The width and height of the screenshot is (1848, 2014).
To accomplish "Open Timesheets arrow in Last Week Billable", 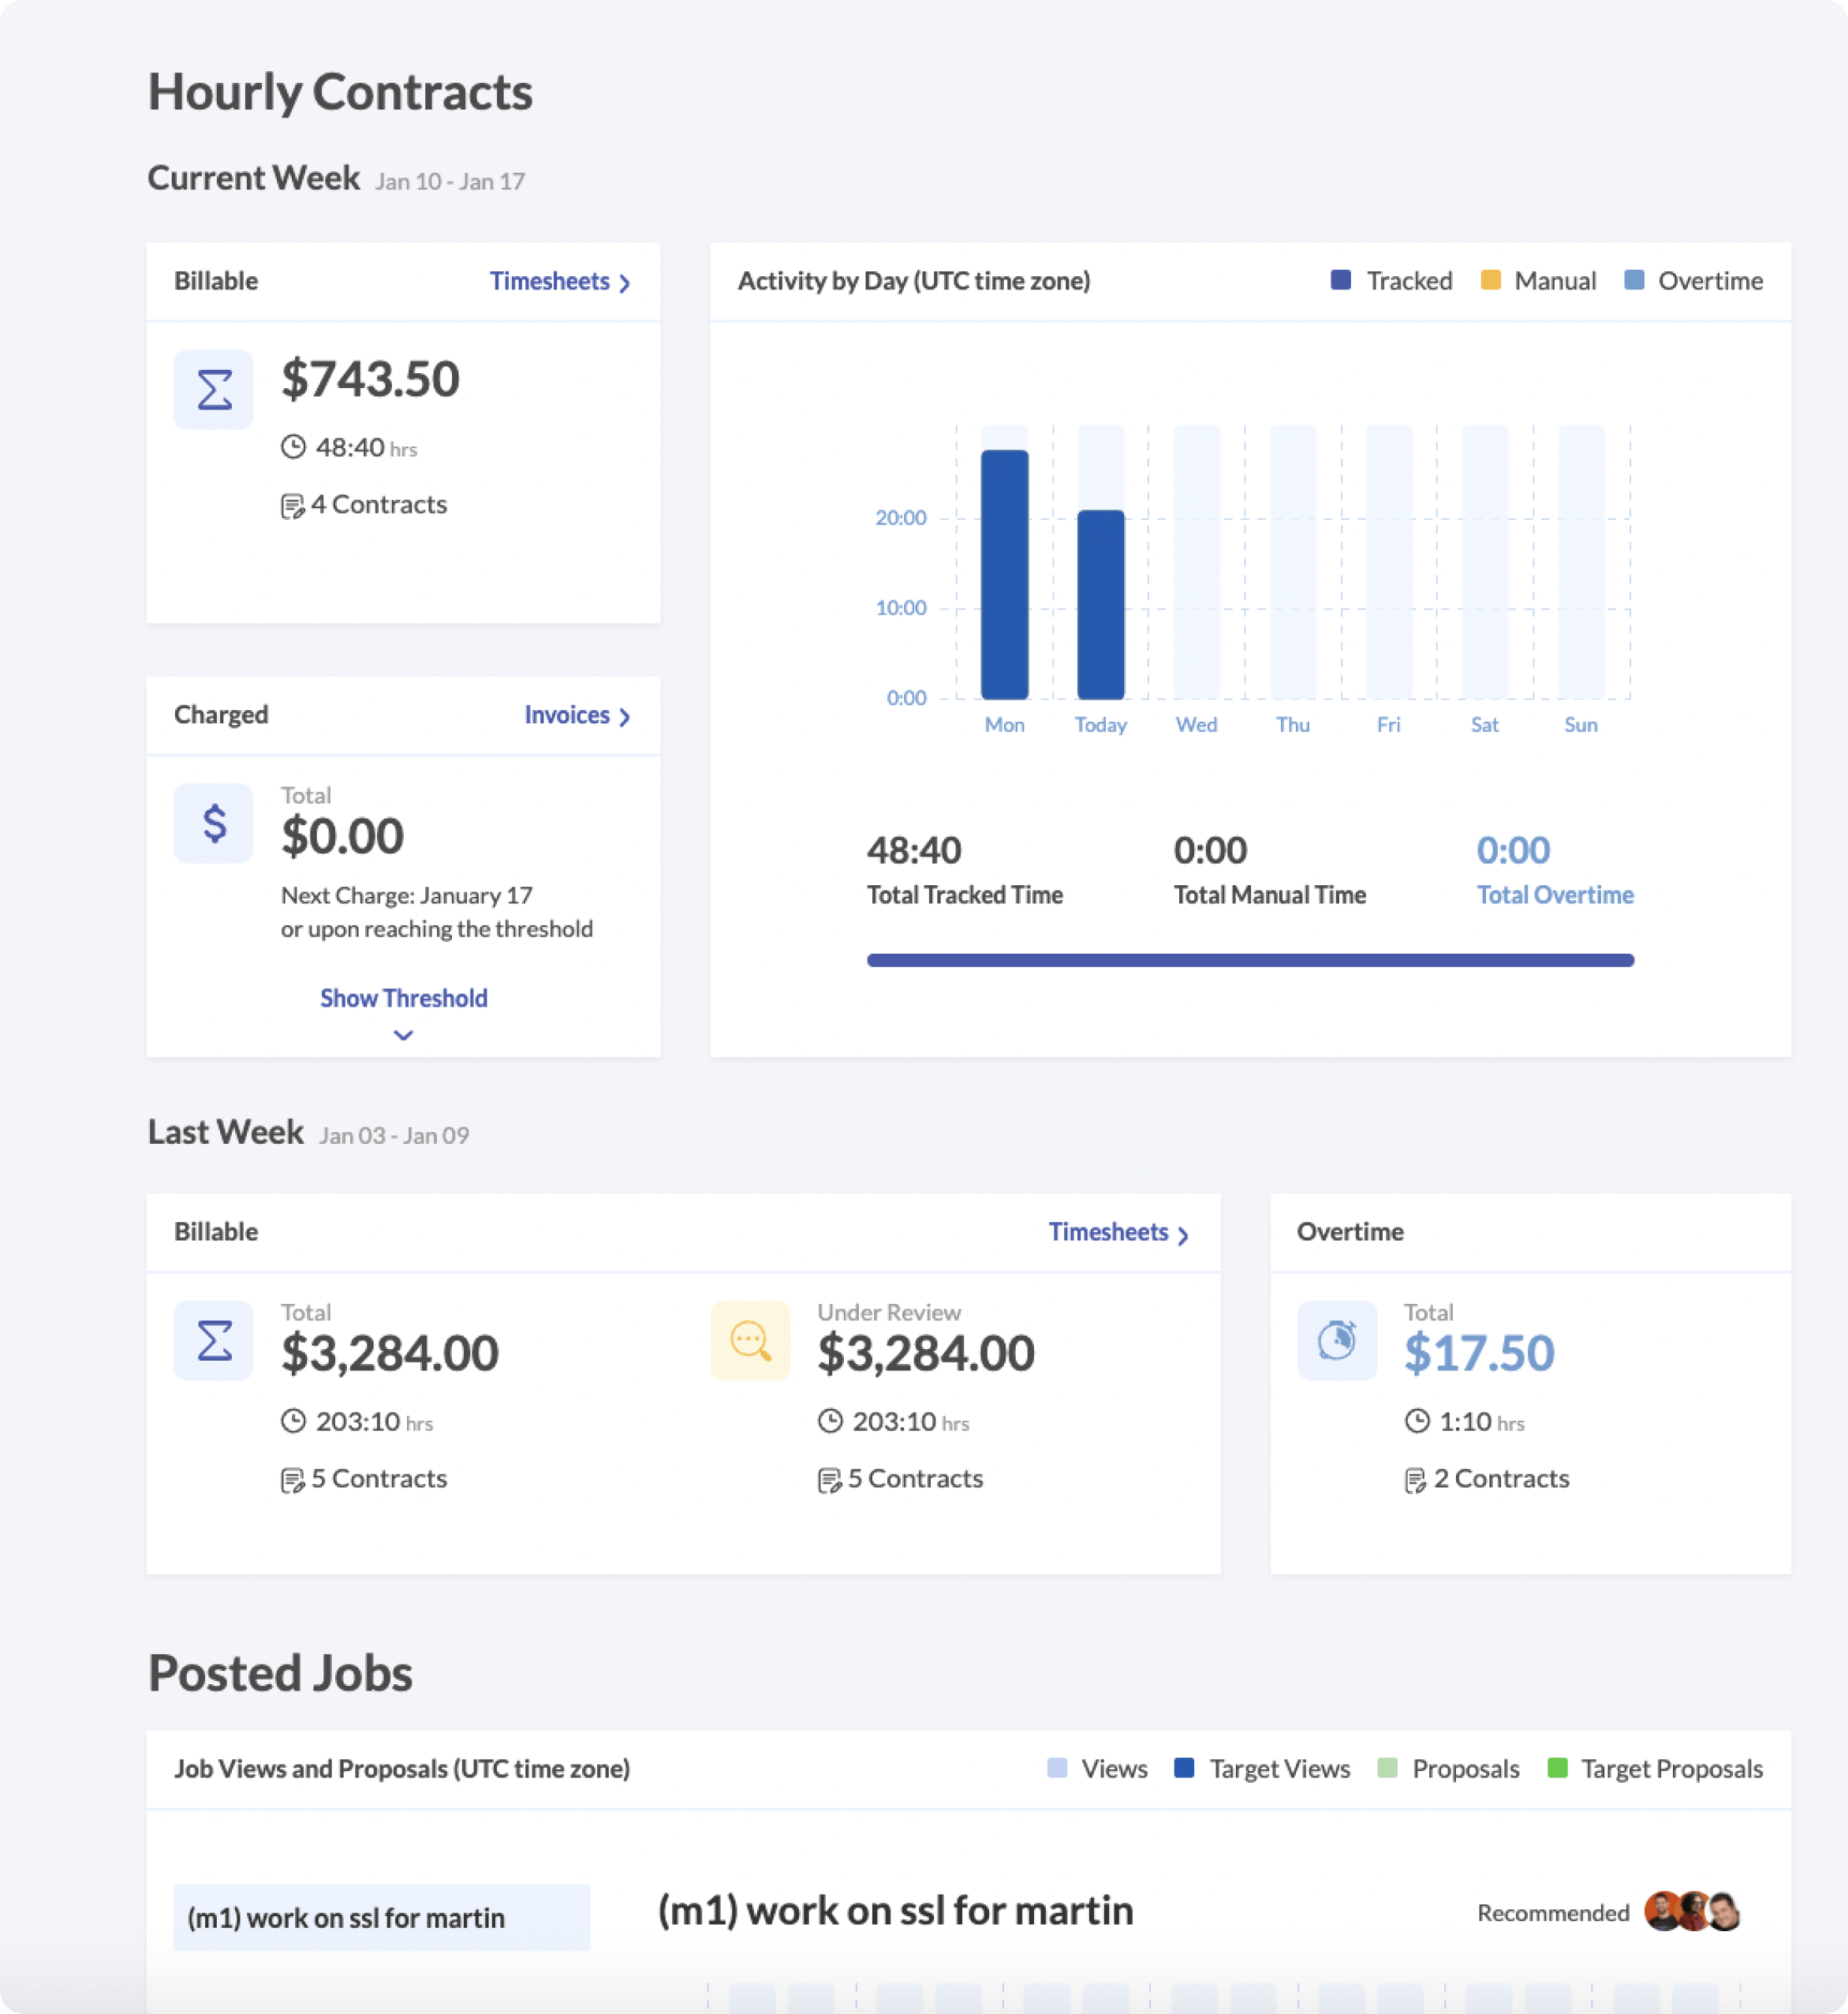I will tap(1183, 1235).
